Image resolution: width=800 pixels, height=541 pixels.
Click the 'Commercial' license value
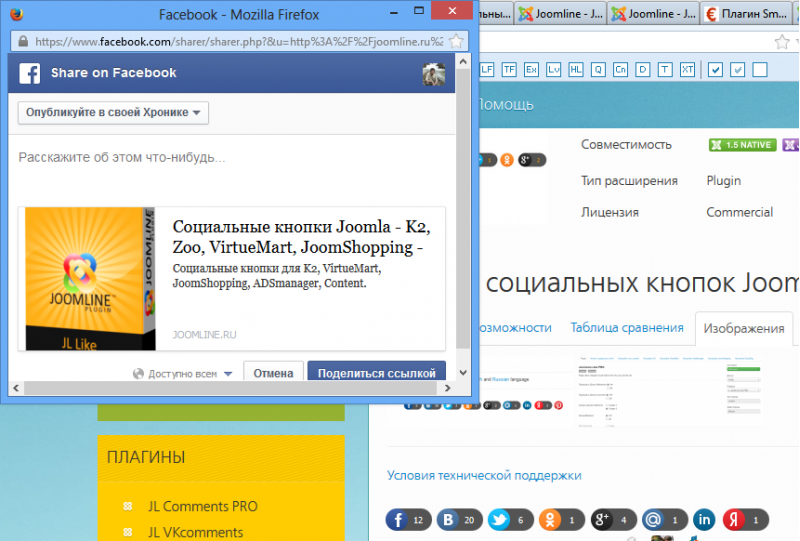[x=739, y=212]
